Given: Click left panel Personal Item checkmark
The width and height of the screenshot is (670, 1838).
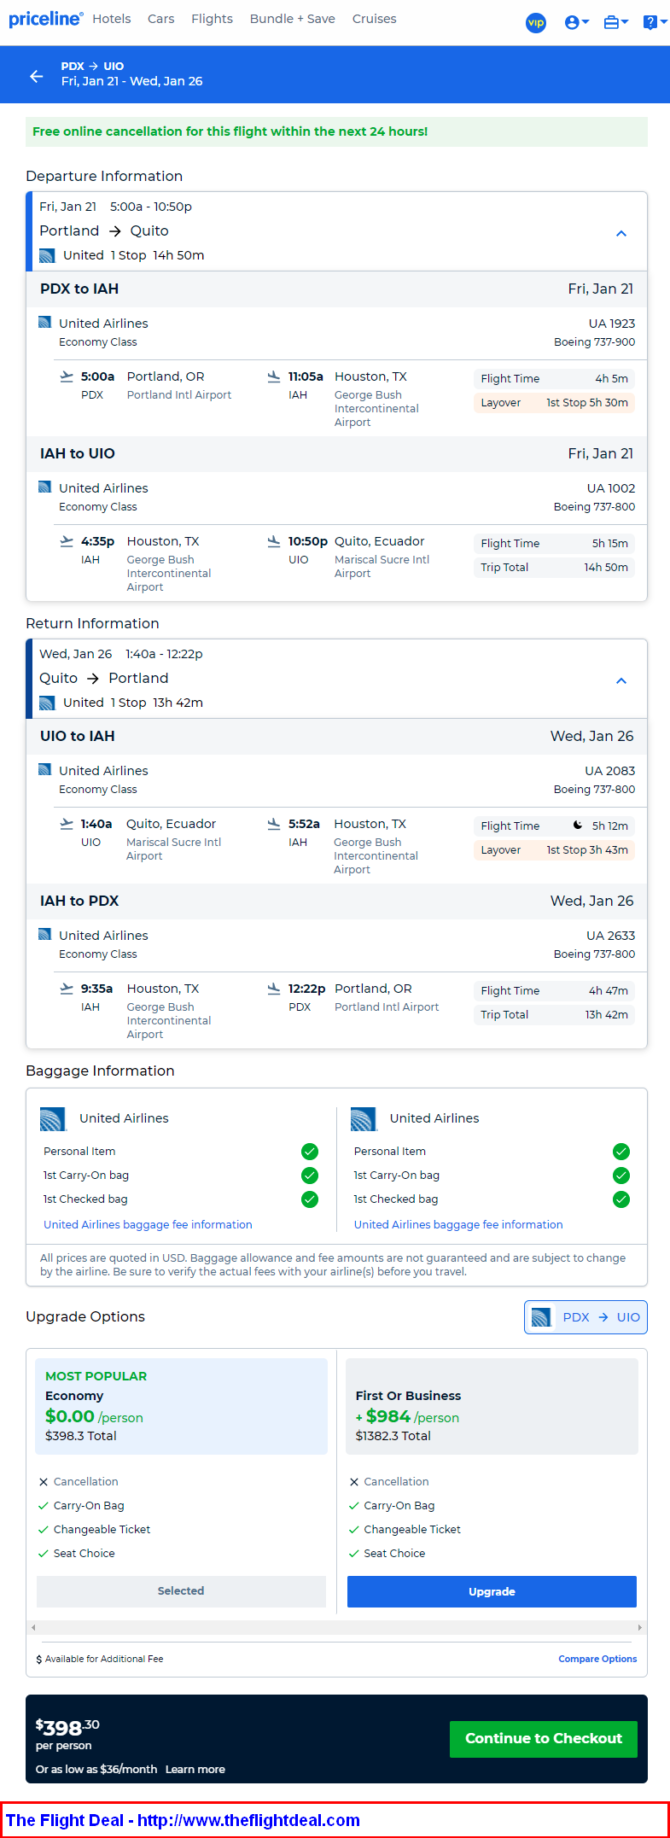Looking at the screenshot, I should 310,1151.
